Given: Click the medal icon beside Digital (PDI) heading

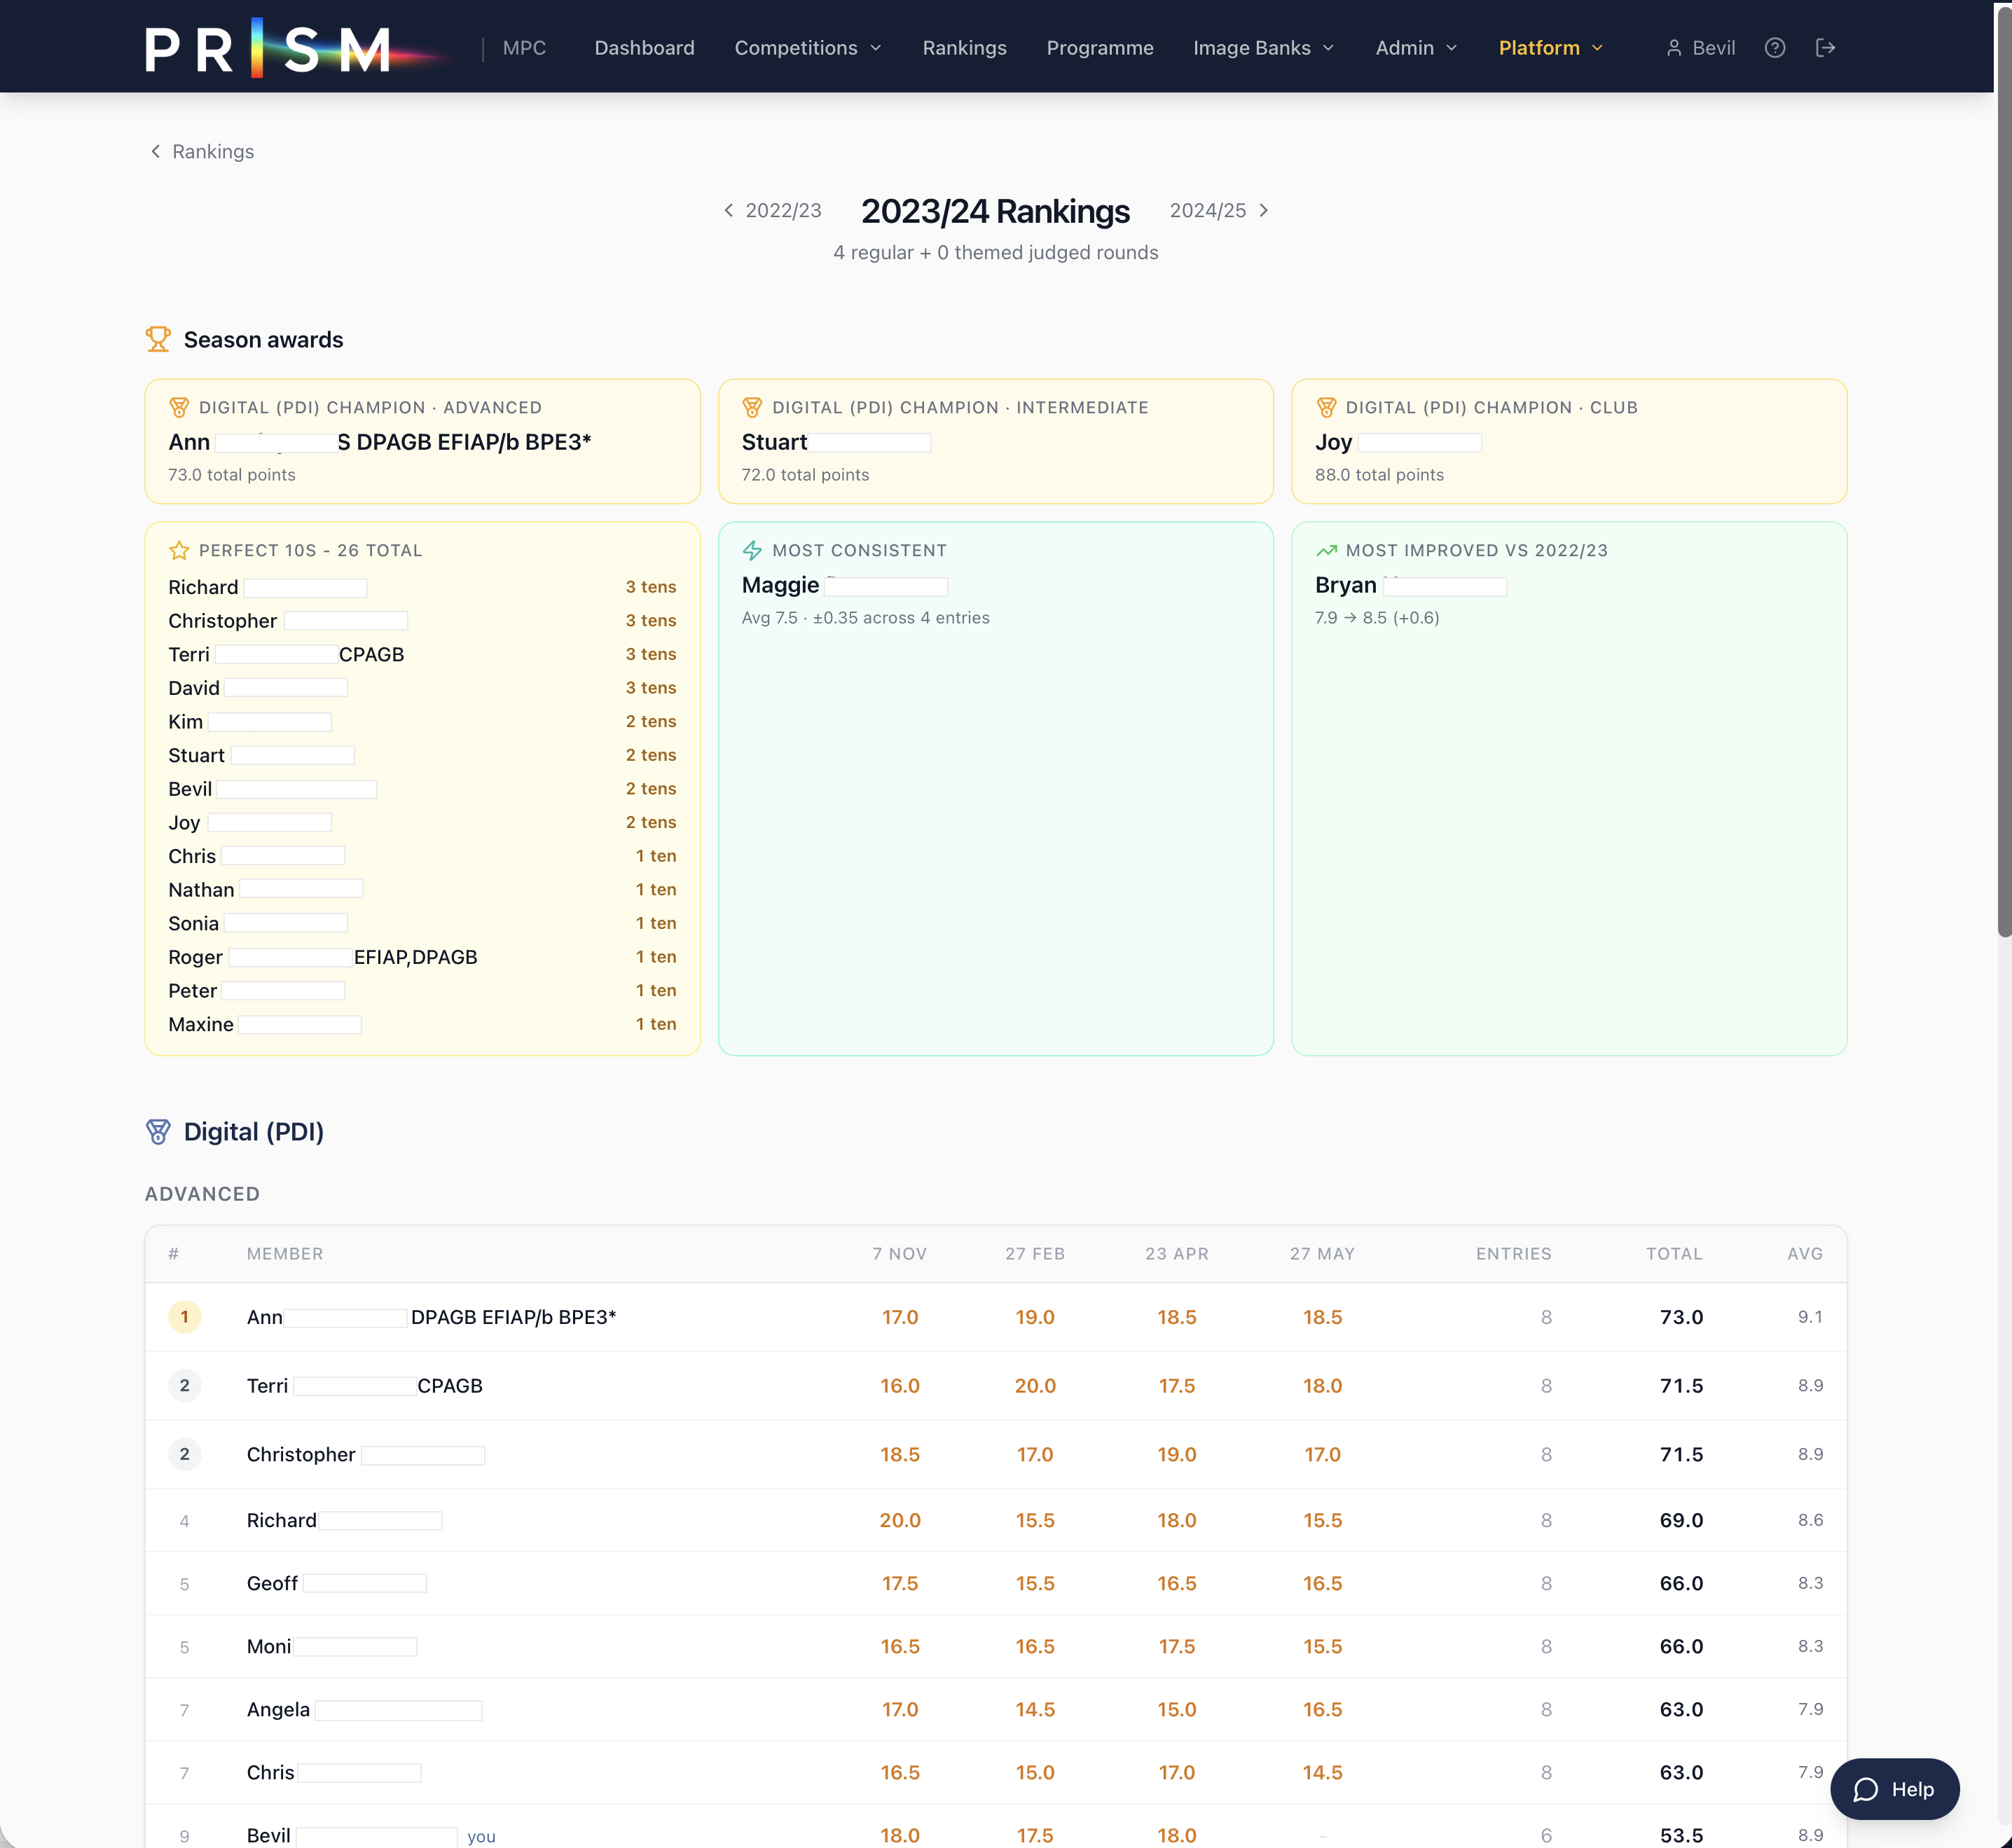Looking at the screenshot, I should [x=158, y=1132].
